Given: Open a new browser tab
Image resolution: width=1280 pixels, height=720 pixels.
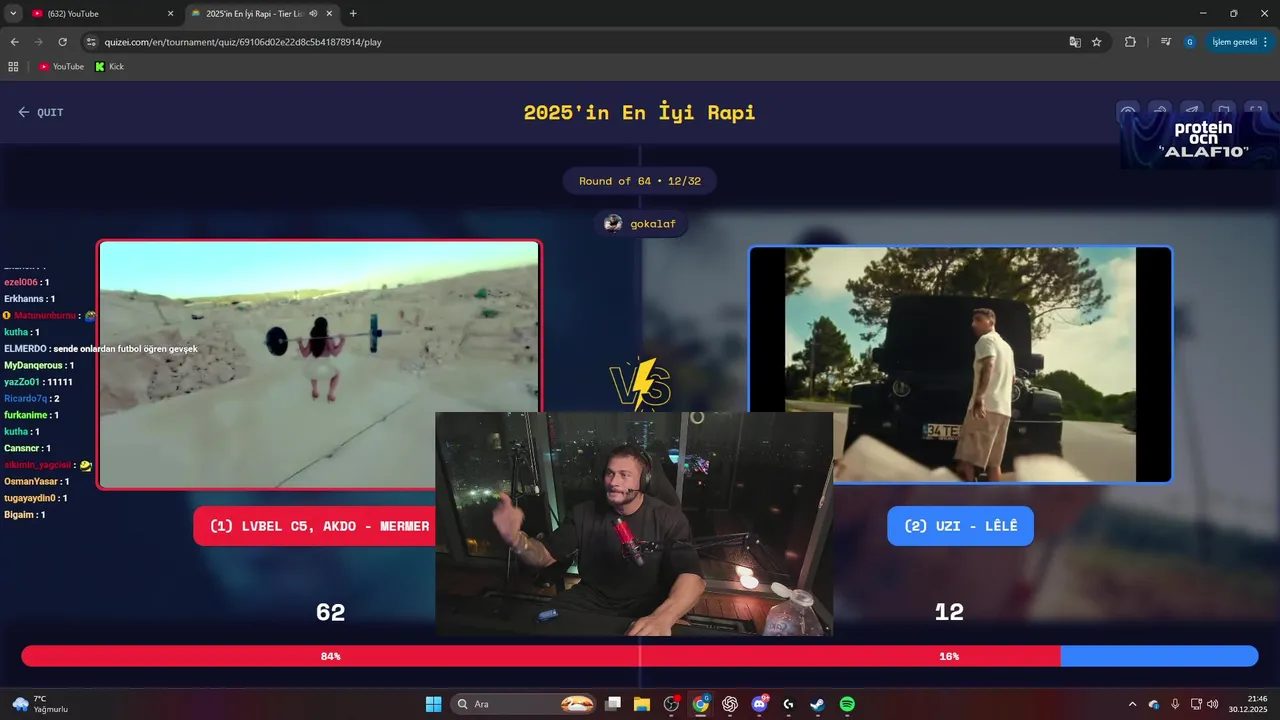Looking at the screenshot, I should [353, 14].
